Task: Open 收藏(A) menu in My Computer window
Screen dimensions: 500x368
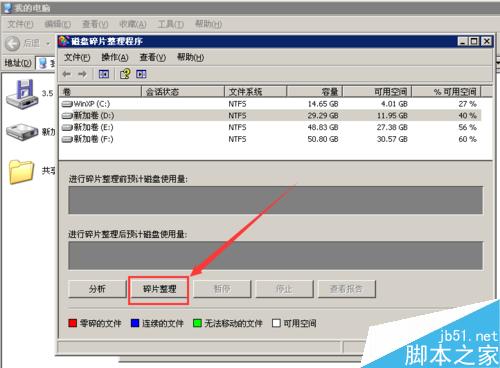Action: click(x=133, y=24)
